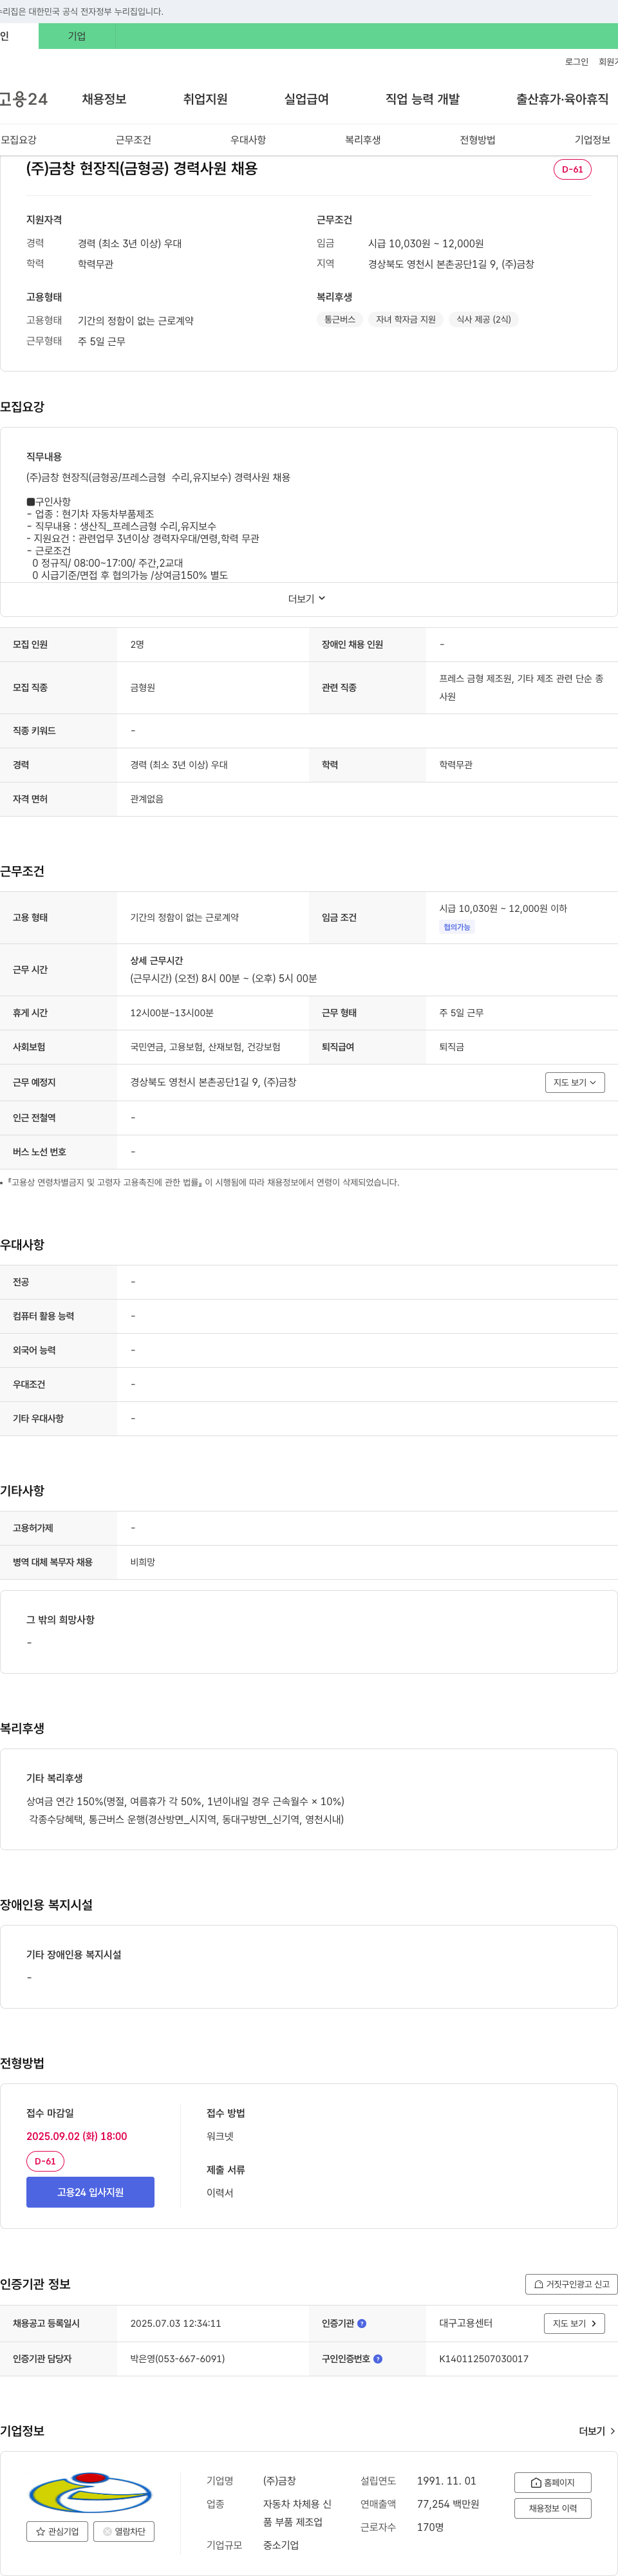Click the job title (주)금창 현장직(금형공) 경력사원 채용
Viewport: 618px width, 2576px height.
[142, 169]
